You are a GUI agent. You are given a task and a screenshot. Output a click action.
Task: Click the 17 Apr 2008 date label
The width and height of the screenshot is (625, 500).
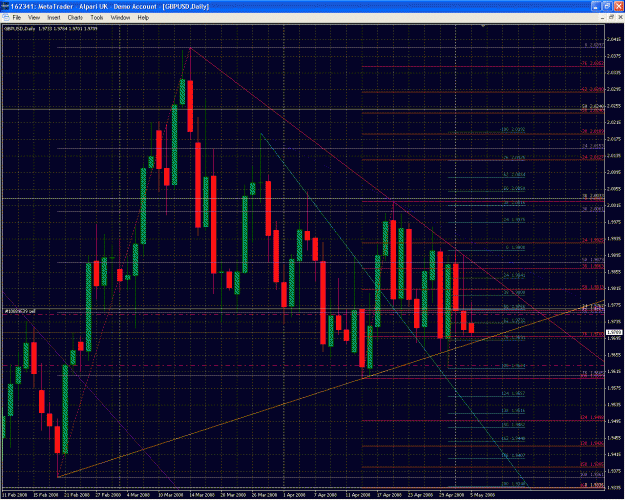[389, 495]
